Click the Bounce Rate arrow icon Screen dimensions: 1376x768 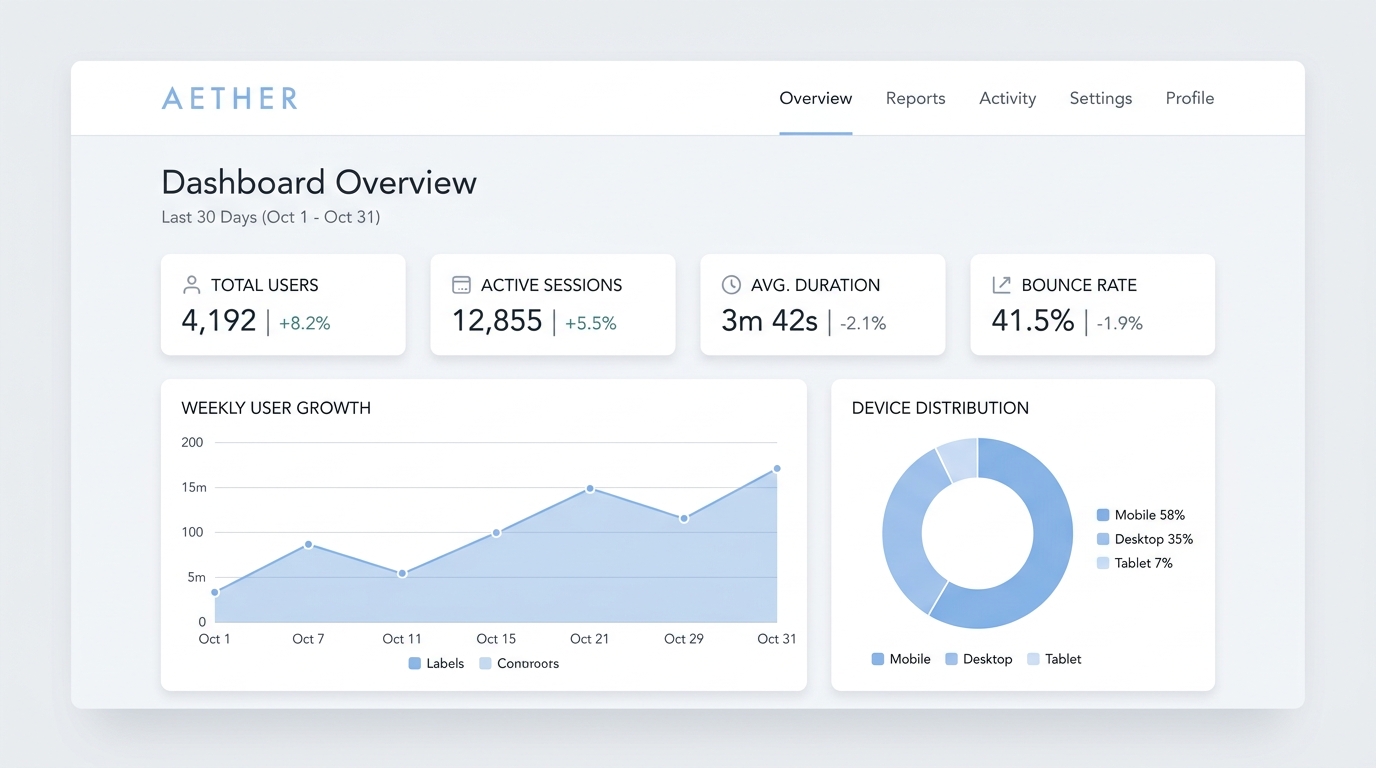(x=1001, y=285)
